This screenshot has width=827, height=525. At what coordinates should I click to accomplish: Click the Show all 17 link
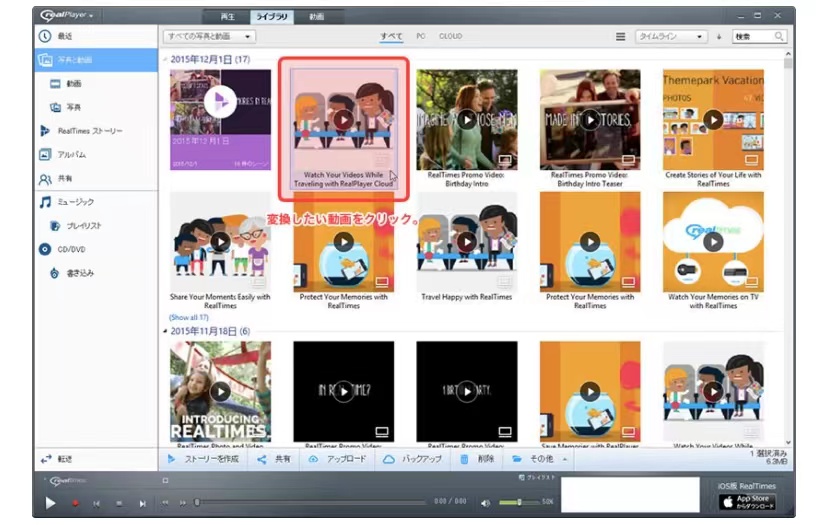189,317
